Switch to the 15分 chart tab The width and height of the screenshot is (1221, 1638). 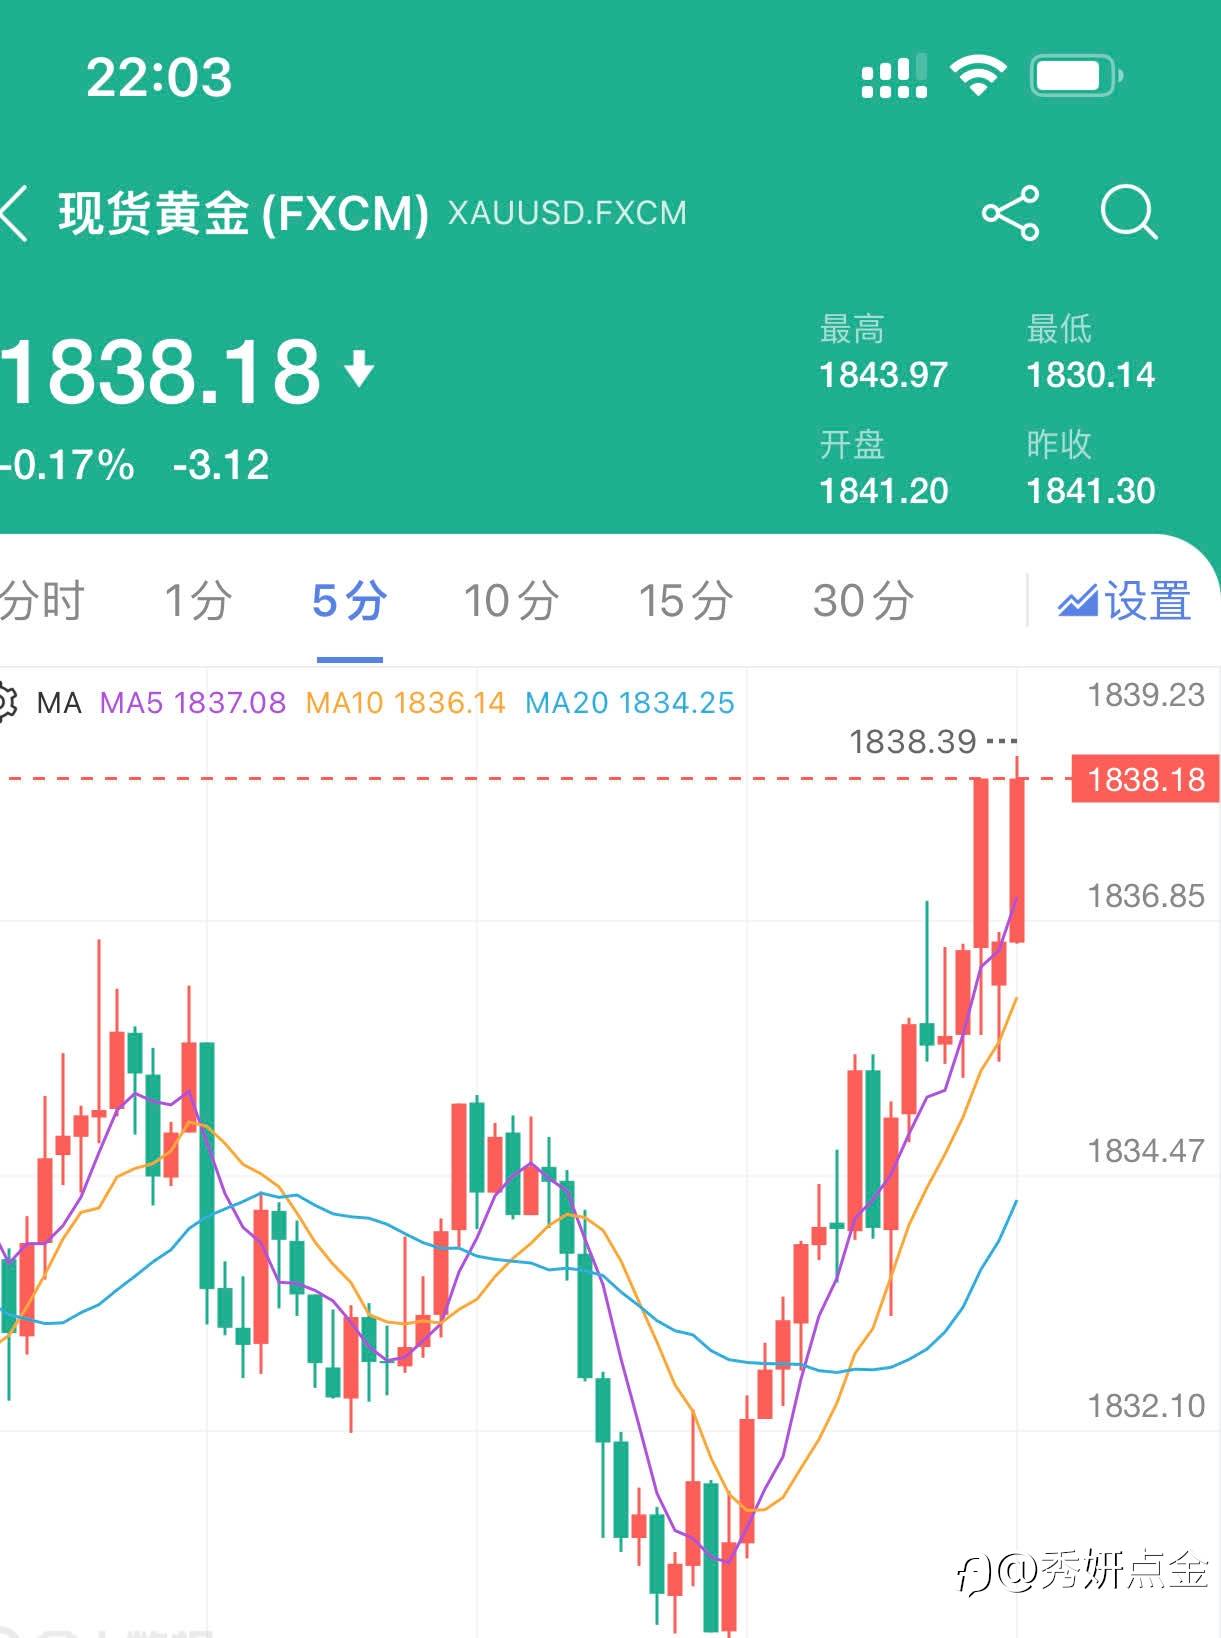[x=686, y=602]
